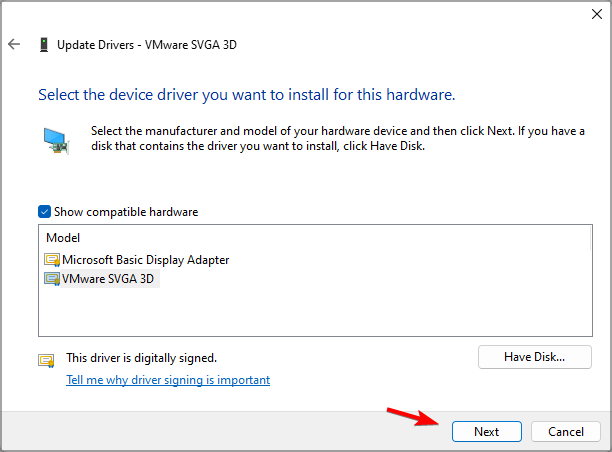Image resolution: width=612 pixels, height=452 pixels.
Task: Click the back arrow in the title bar
Action: coord(14,44)
